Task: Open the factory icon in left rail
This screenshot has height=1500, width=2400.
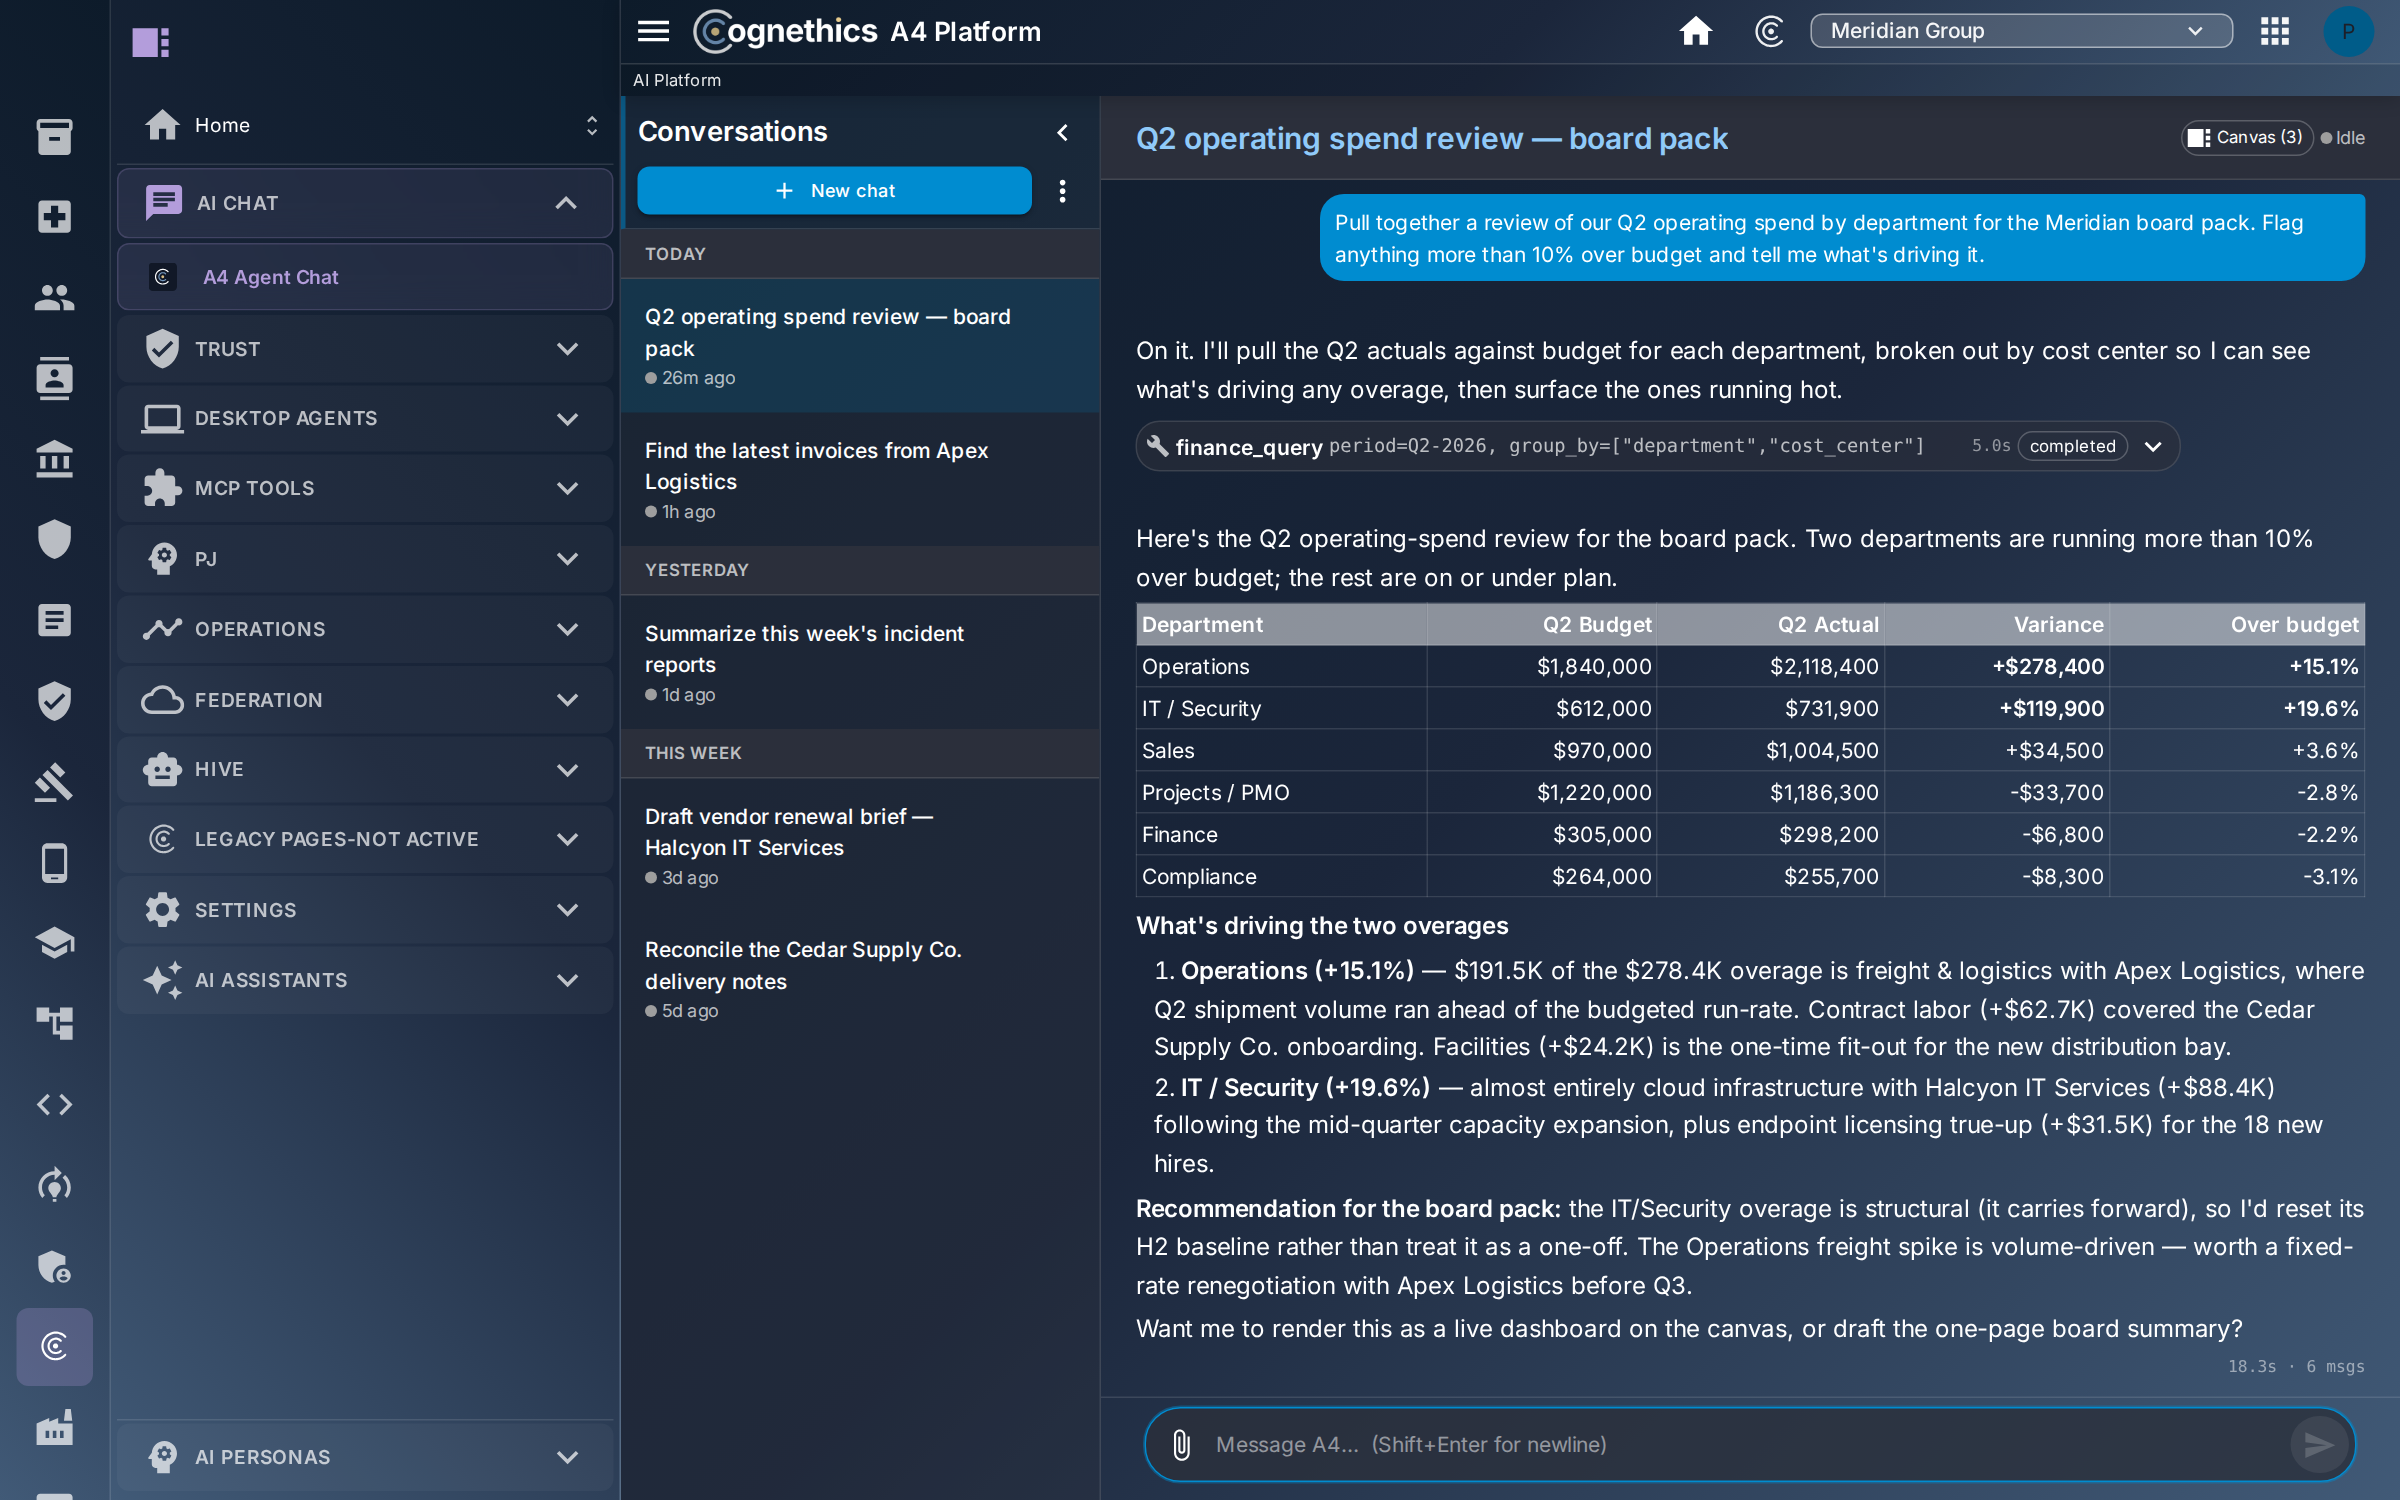Action: pos(54,1427)
